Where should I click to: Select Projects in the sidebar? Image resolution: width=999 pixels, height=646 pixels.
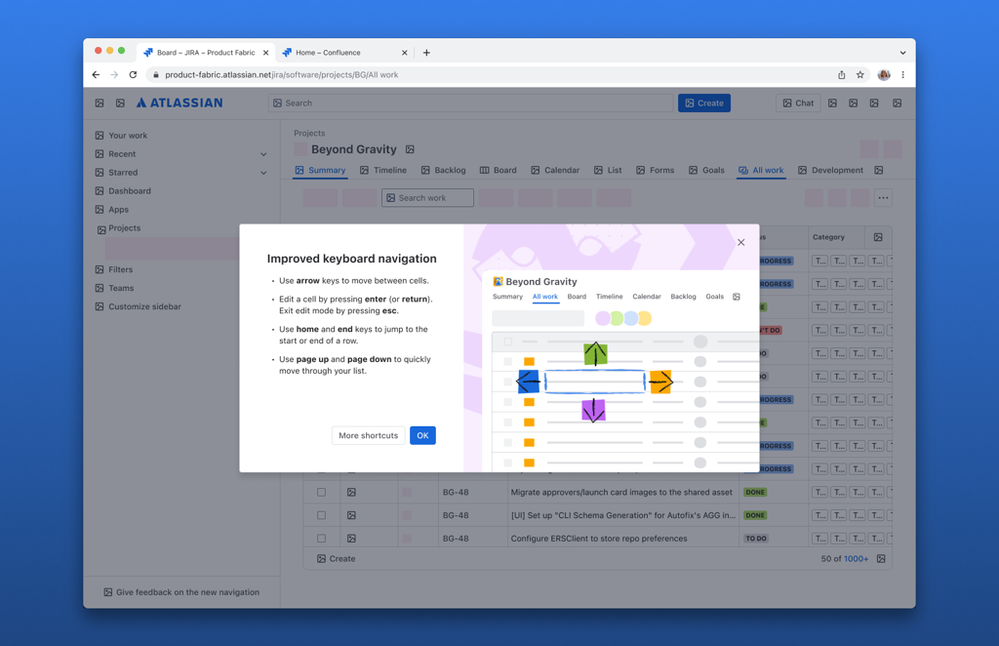[119, 228]
